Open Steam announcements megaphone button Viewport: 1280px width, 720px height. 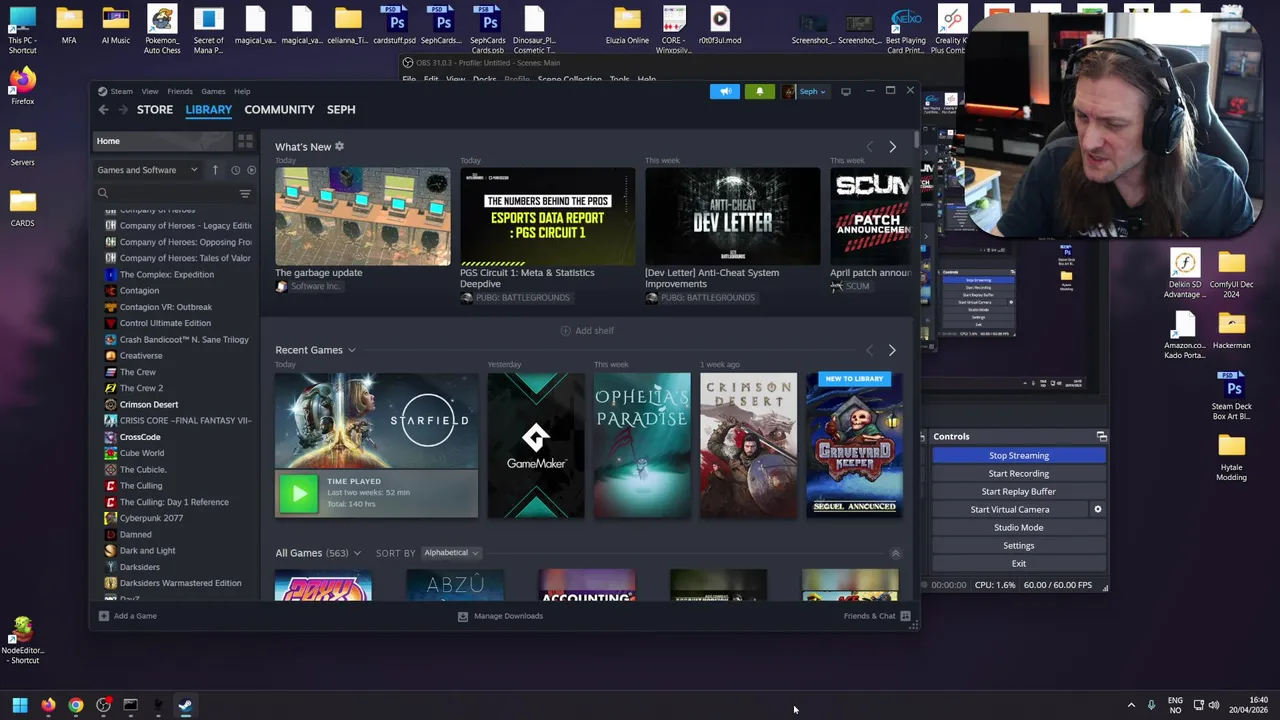[725, 91]
